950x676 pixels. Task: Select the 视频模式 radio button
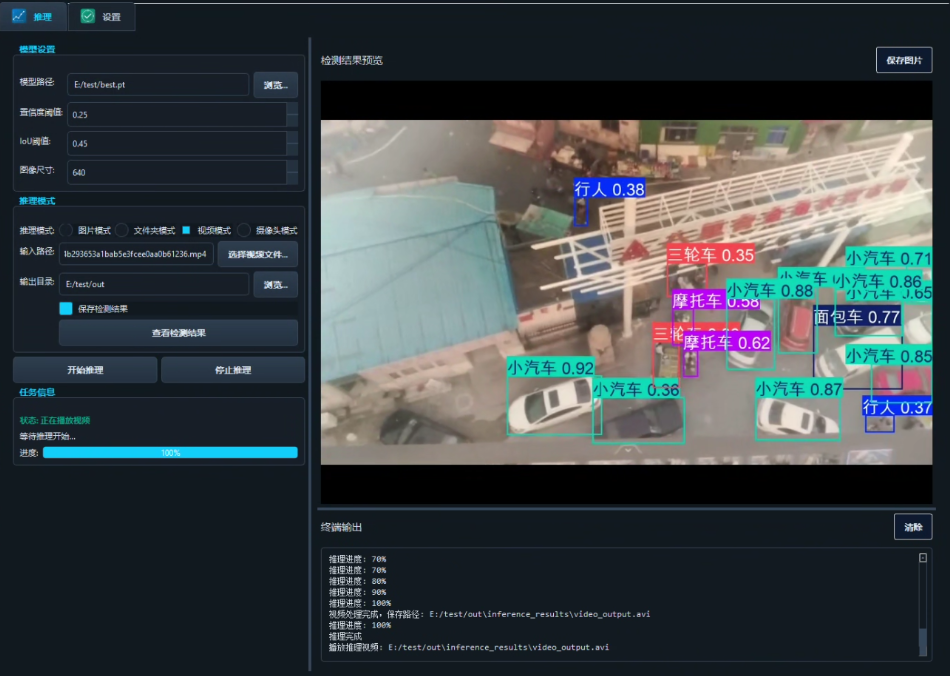coord(186,230)
